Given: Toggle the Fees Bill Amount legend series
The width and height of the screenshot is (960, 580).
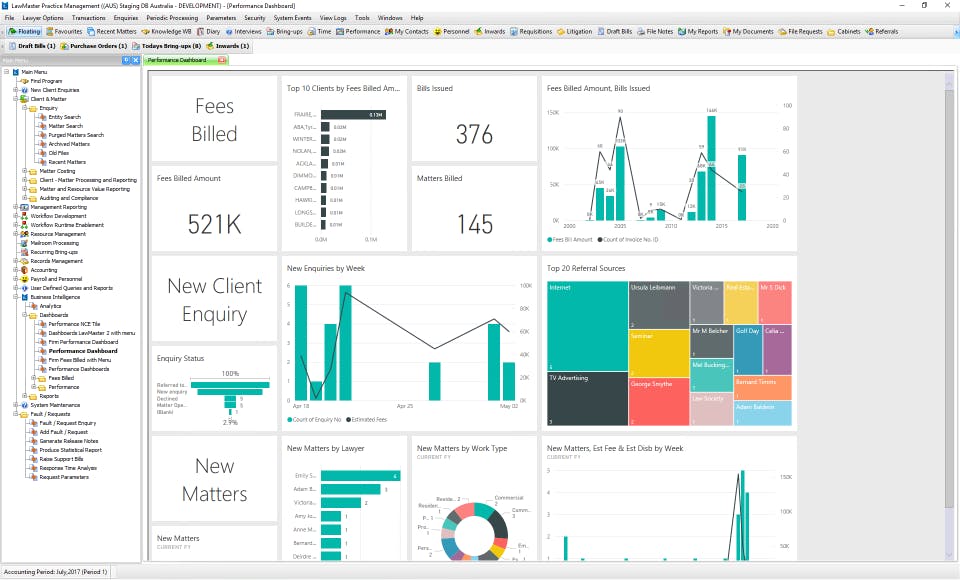Looking at the screenshot, I should coord(569,239).
